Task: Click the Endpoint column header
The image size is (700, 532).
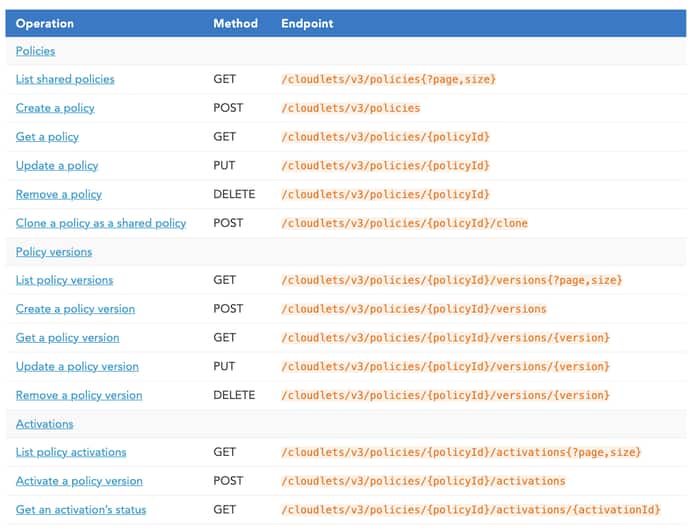Action: 308,23
